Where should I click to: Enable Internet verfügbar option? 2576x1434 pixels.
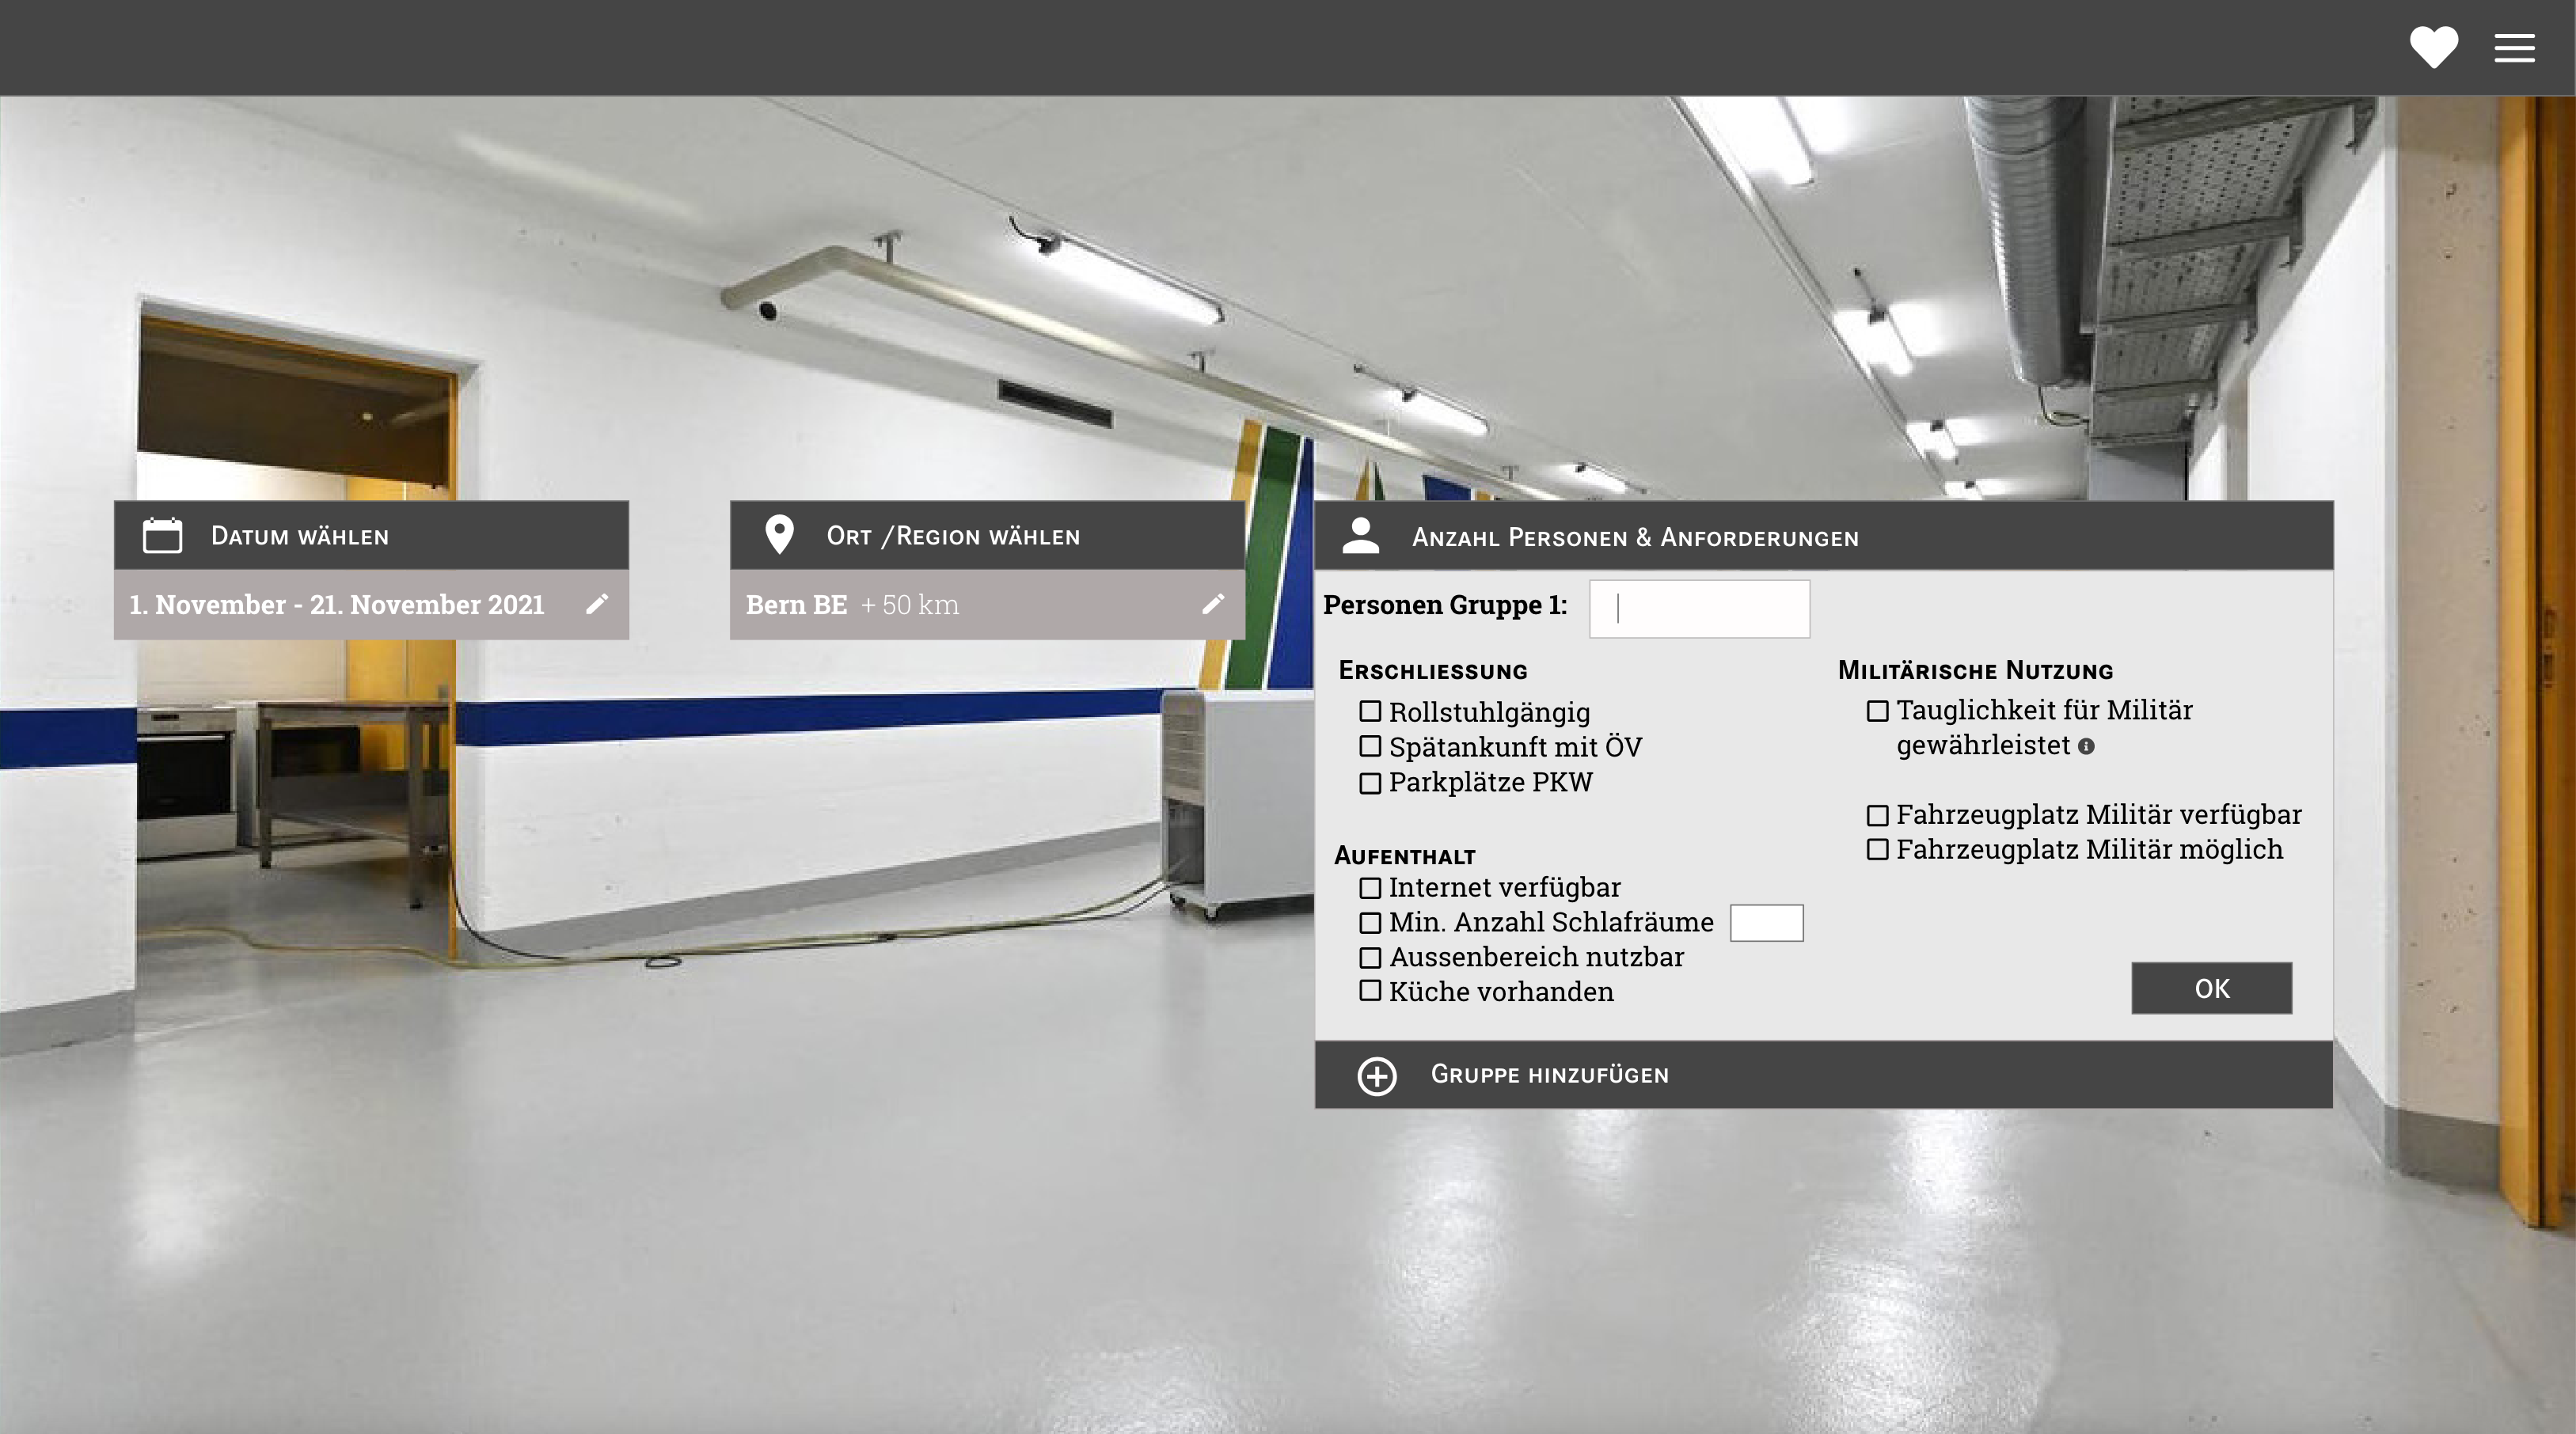tap(1370, 888)
